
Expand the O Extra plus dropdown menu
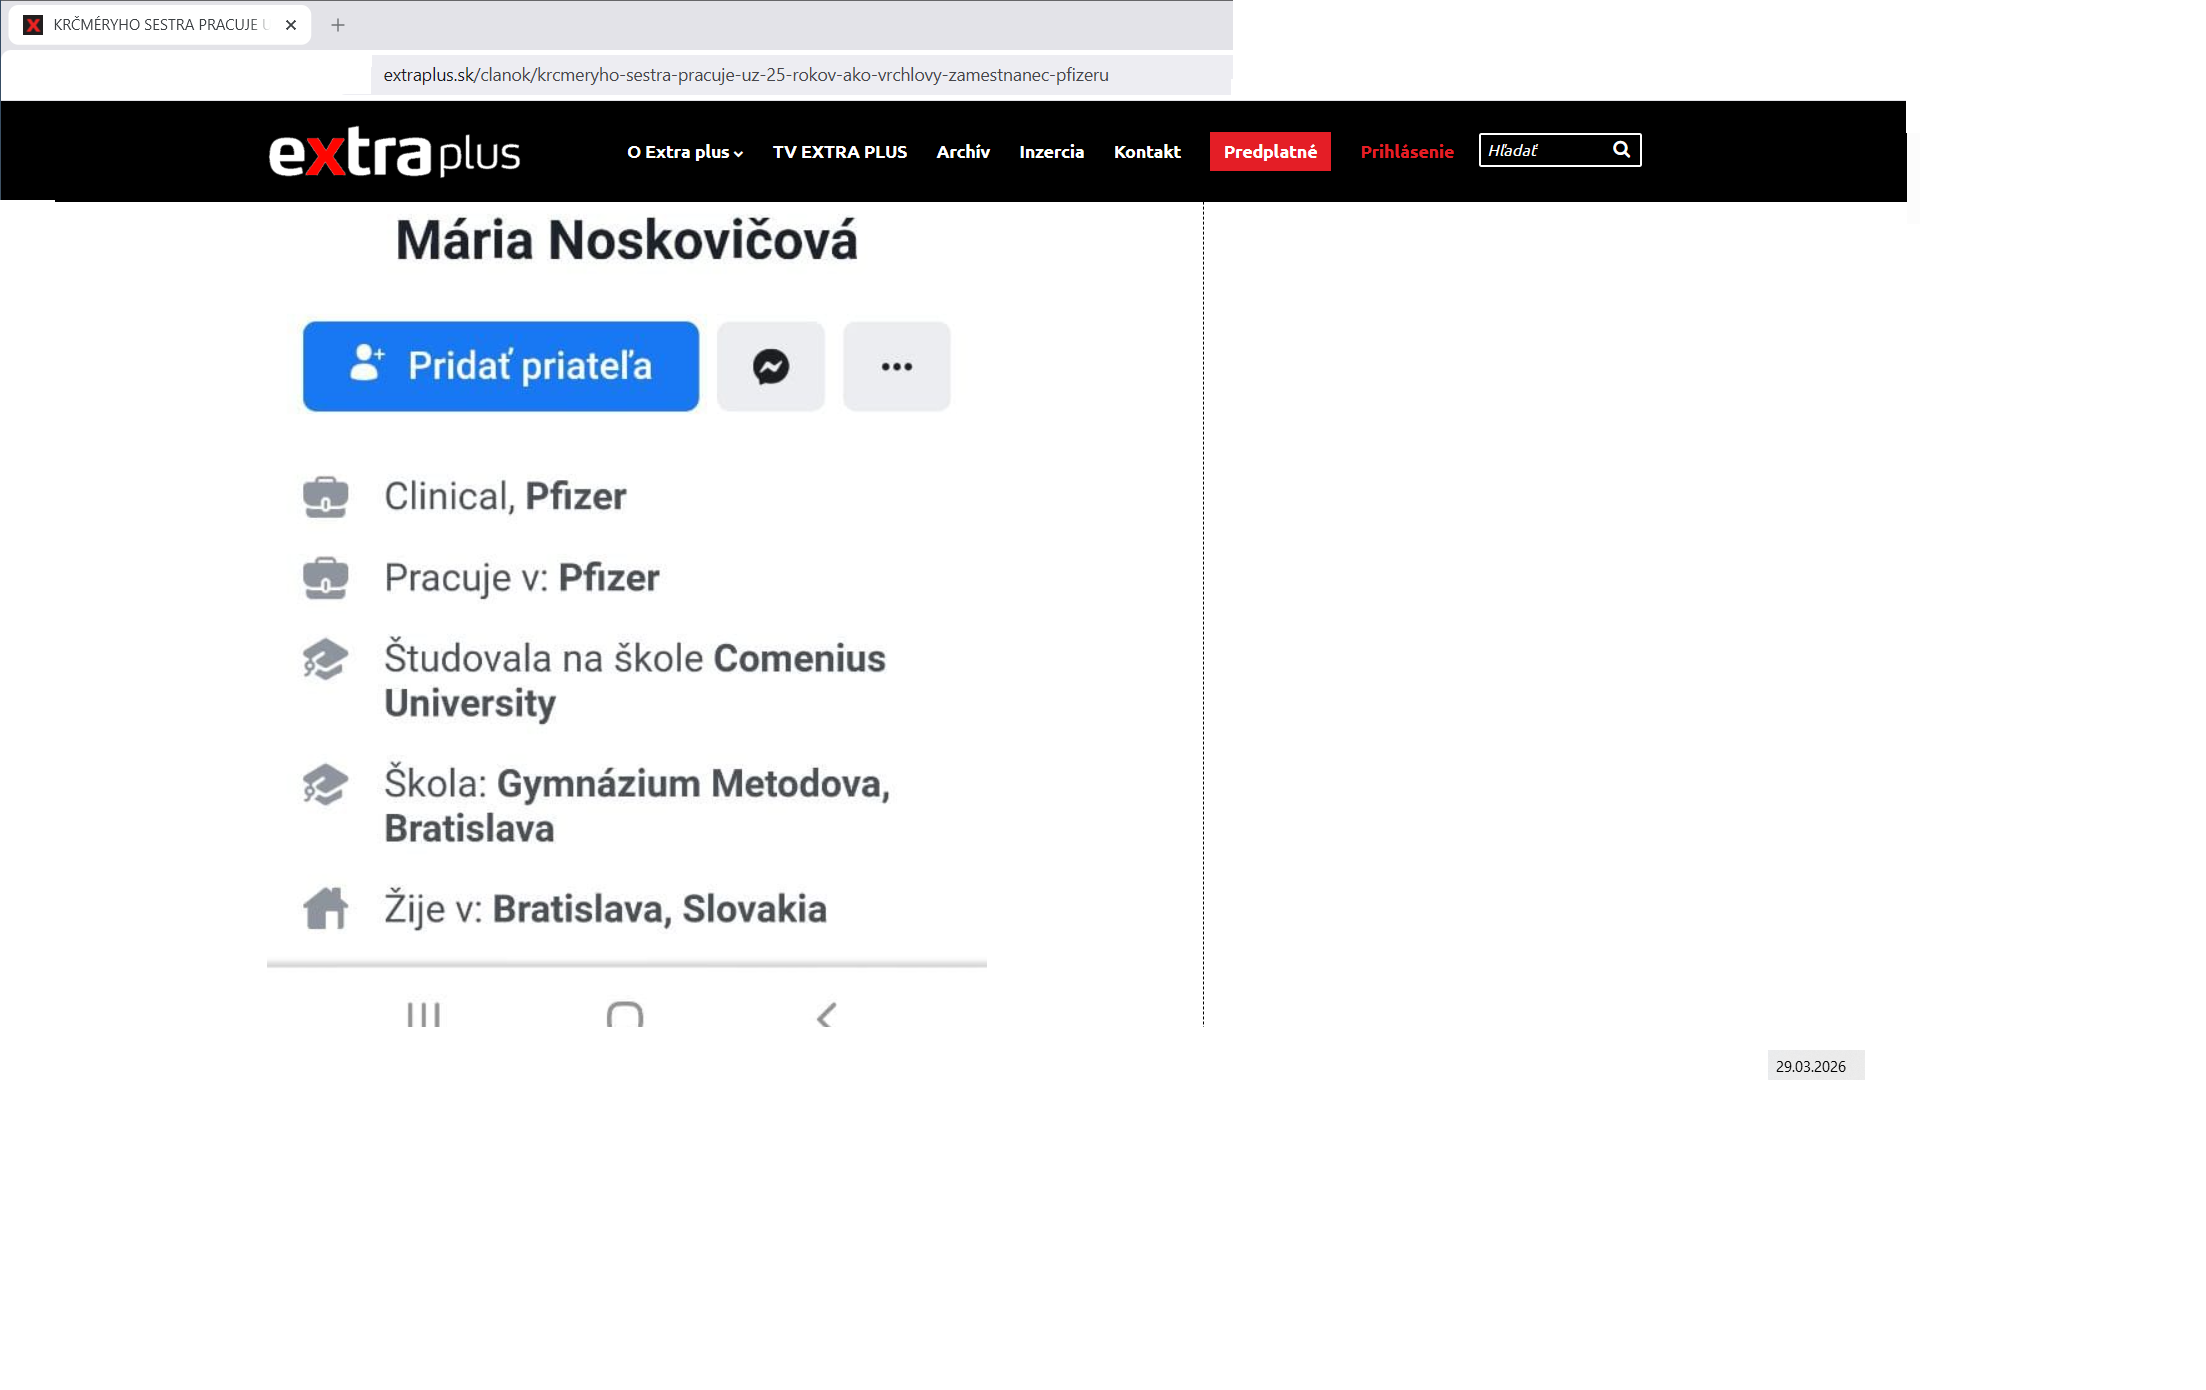tap(684, 152)
